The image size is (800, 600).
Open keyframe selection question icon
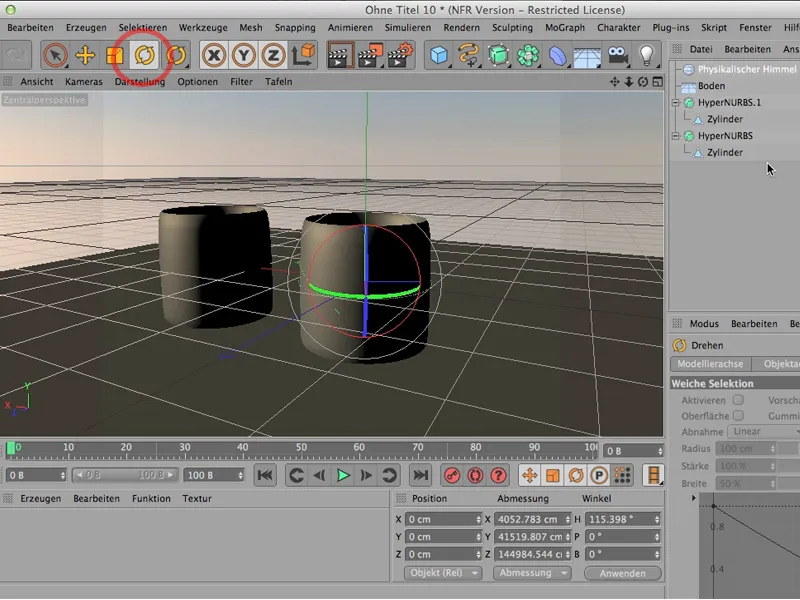click(498, 476)
